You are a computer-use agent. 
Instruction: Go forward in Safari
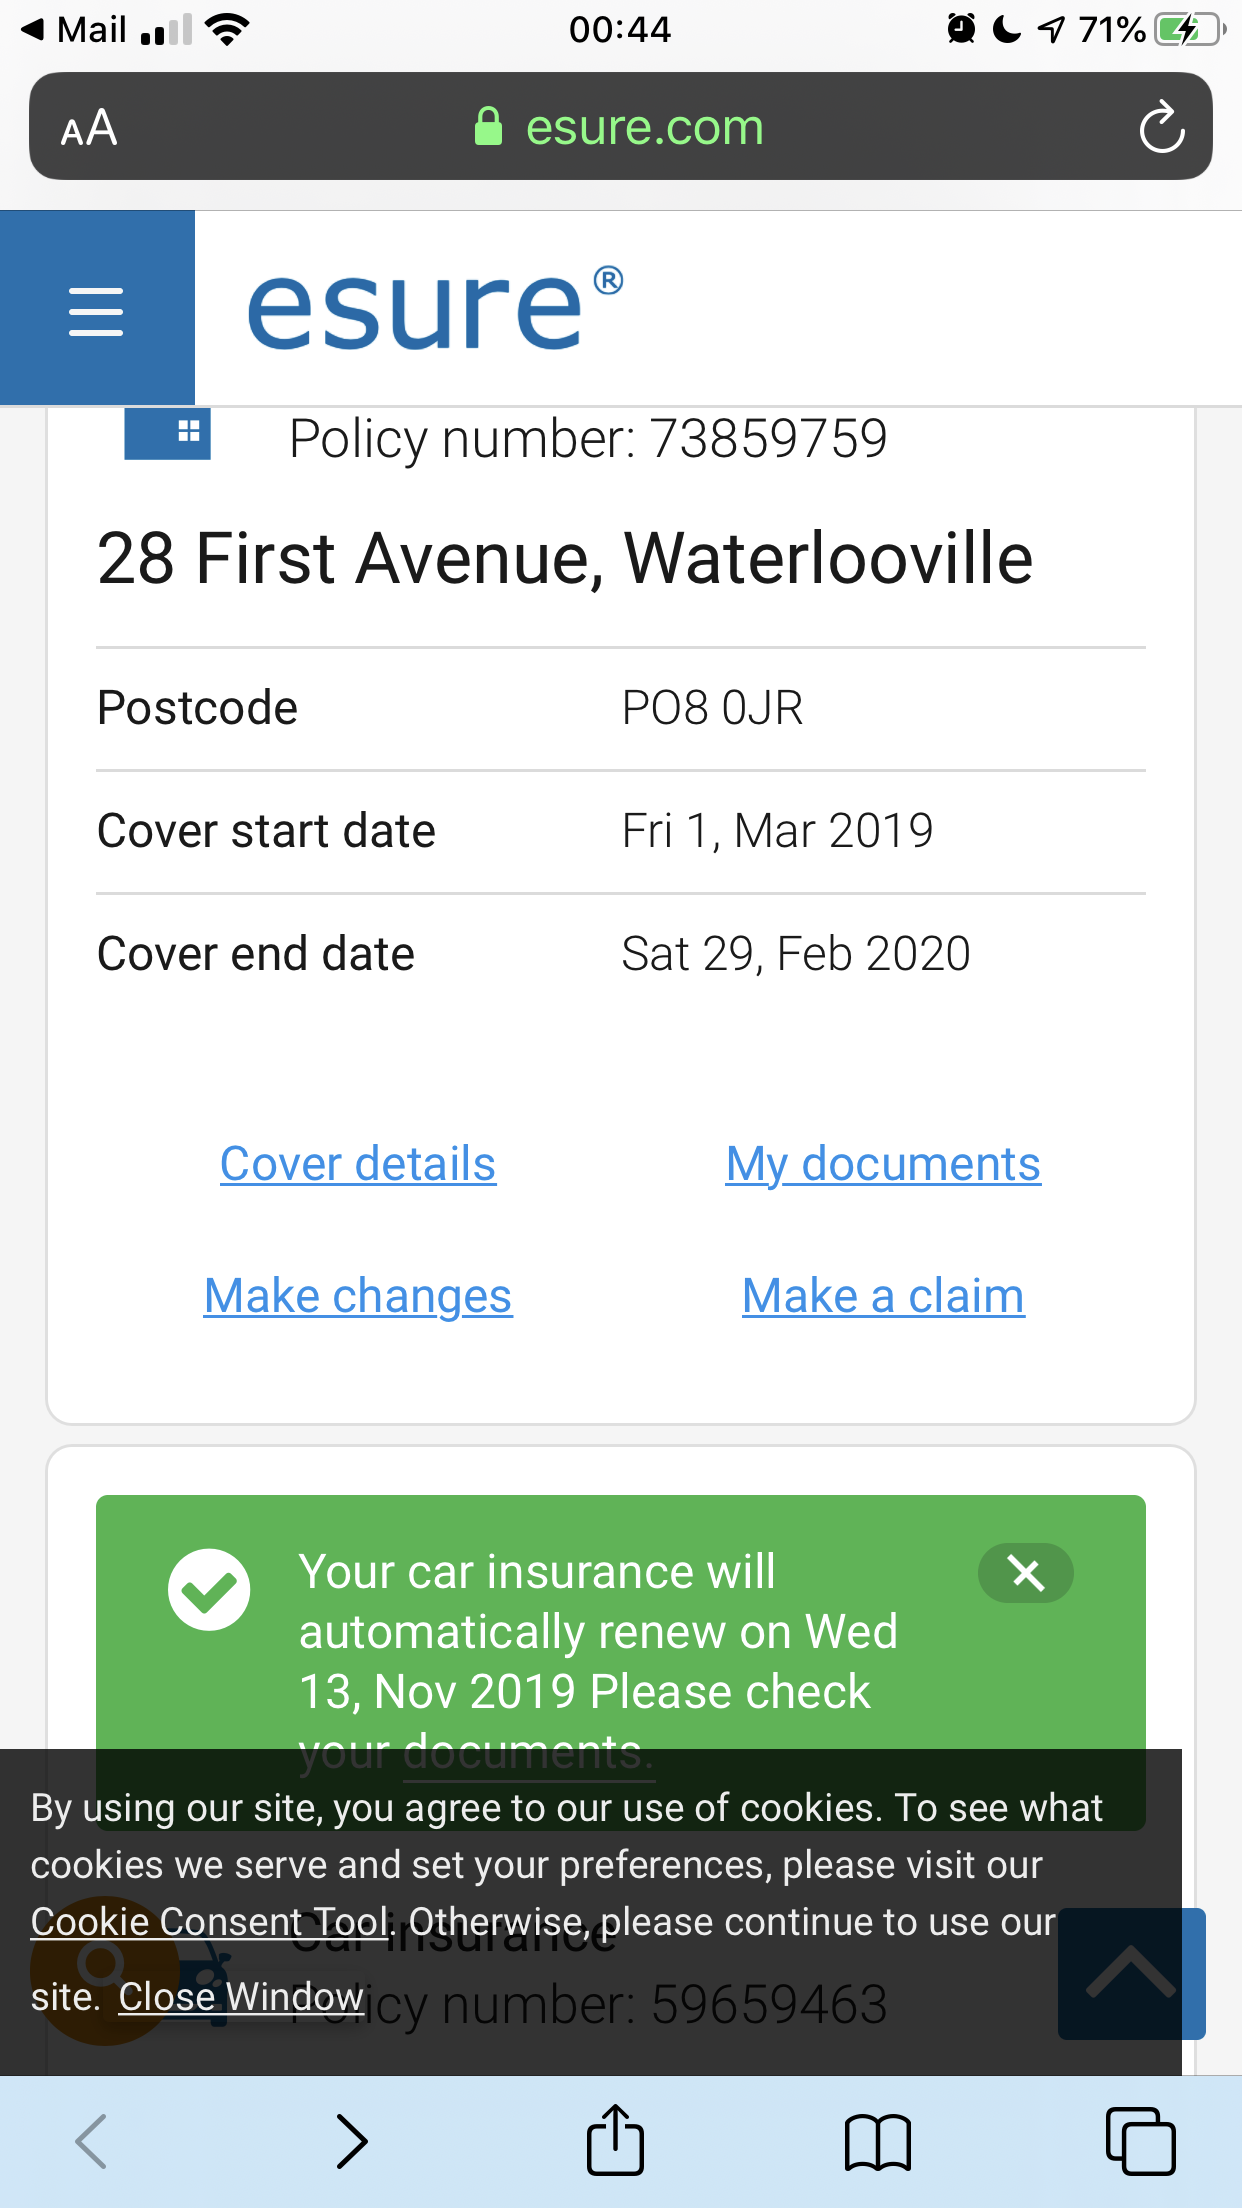(352, 2142)
